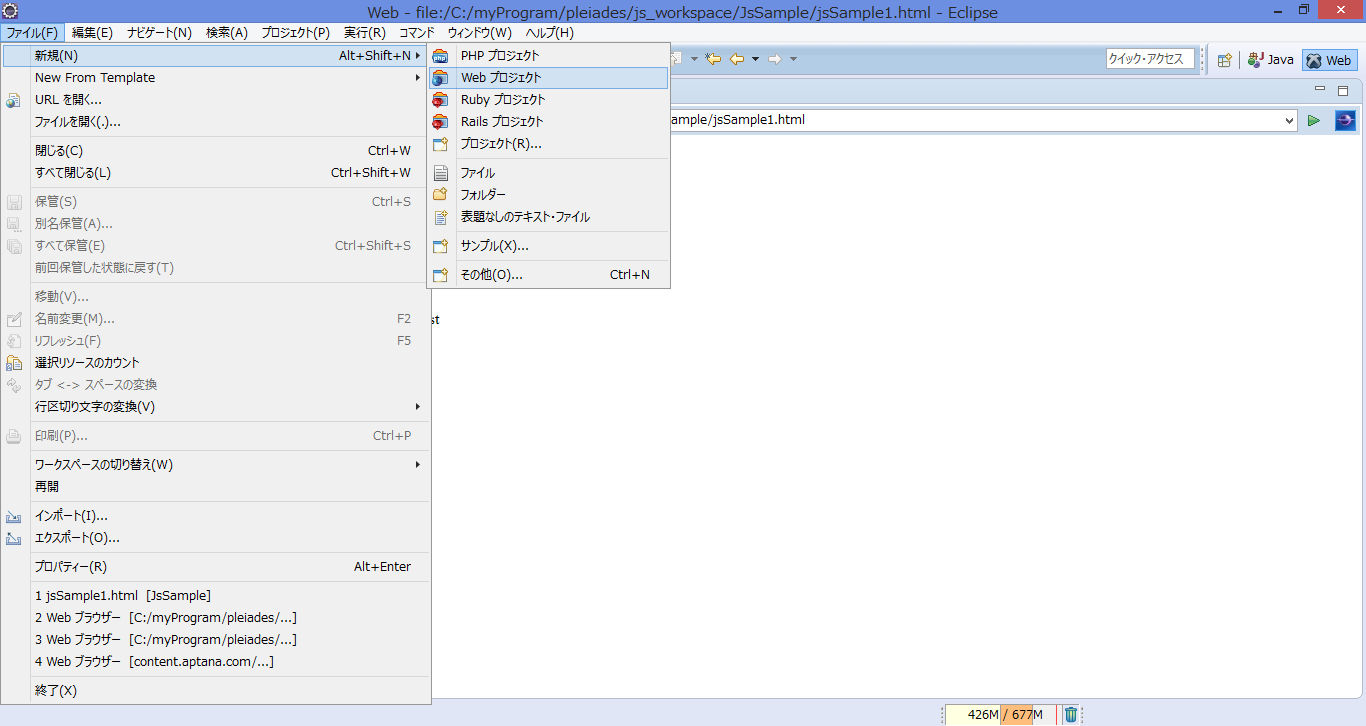
Task: Open back history dropdown arrow
Action: point(755,59)
